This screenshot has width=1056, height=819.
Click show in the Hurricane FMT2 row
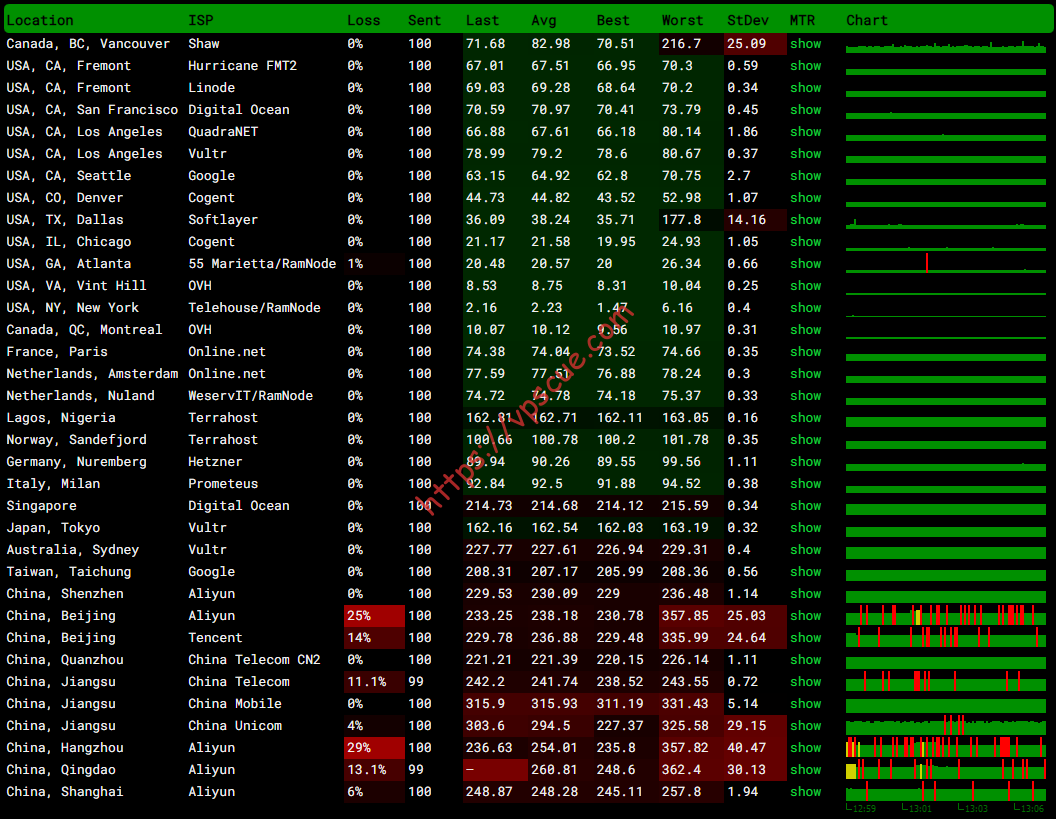[805, 66]
